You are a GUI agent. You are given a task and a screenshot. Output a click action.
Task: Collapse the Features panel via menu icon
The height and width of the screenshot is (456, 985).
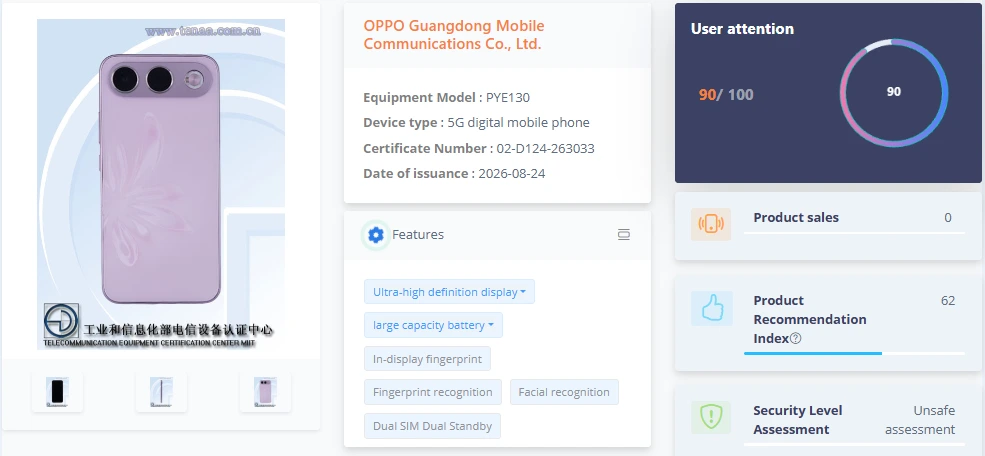click(624, 235)
